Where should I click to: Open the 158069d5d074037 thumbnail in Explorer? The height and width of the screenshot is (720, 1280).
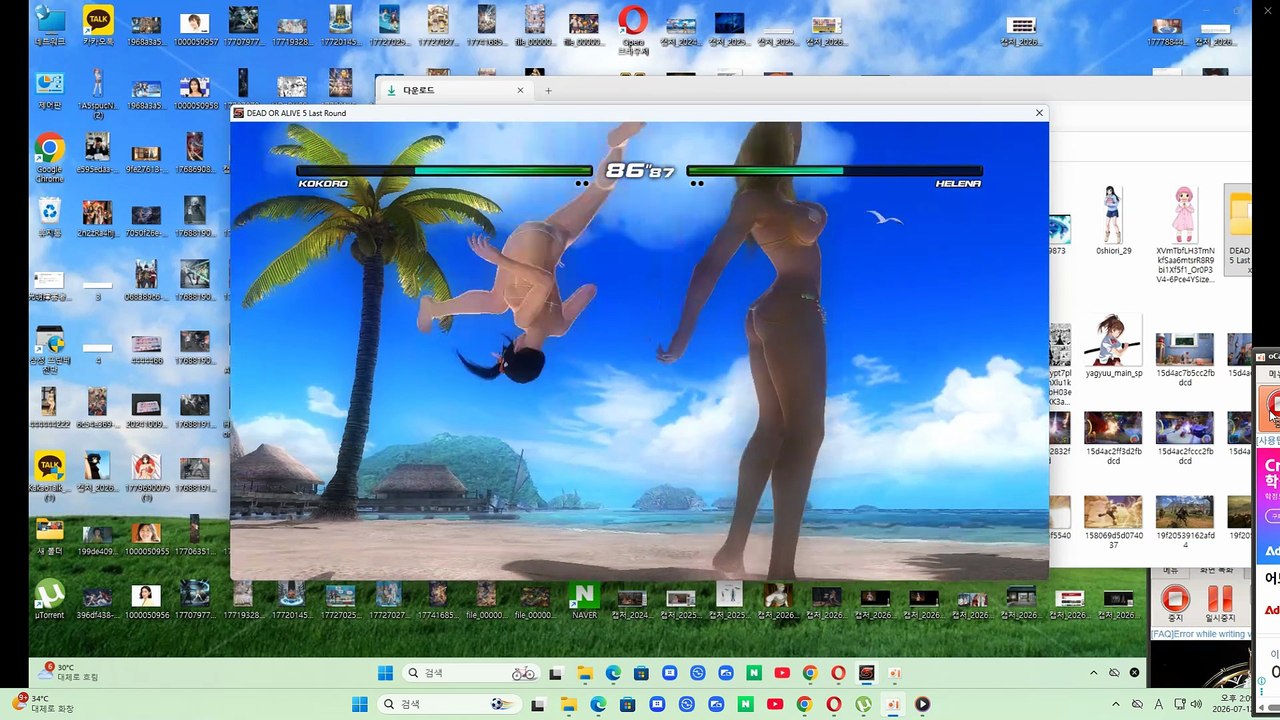tap(1113, 522)
